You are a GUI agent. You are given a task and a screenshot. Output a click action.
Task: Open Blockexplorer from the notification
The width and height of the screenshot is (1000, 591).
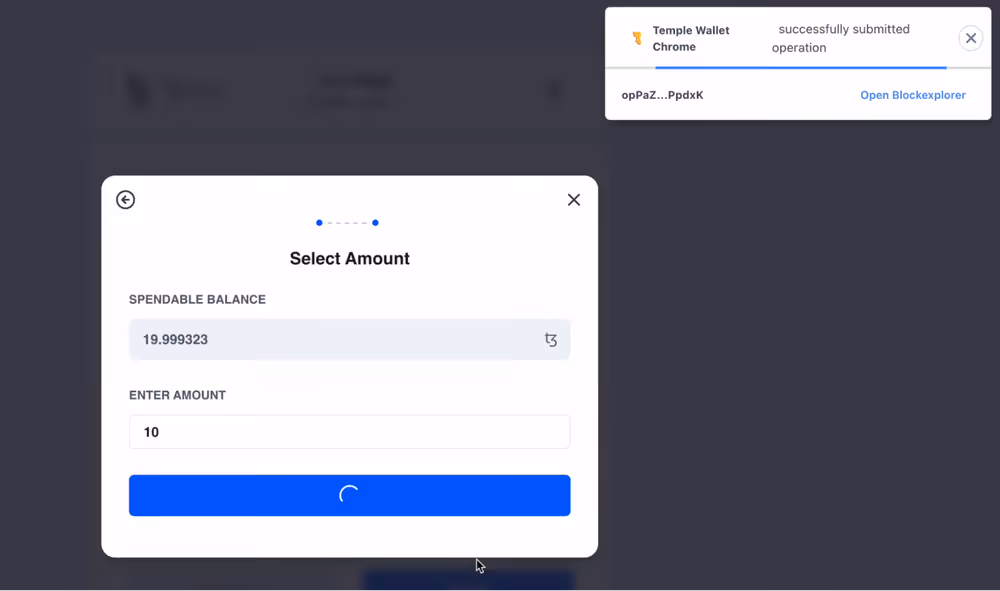tap(912, 95)
